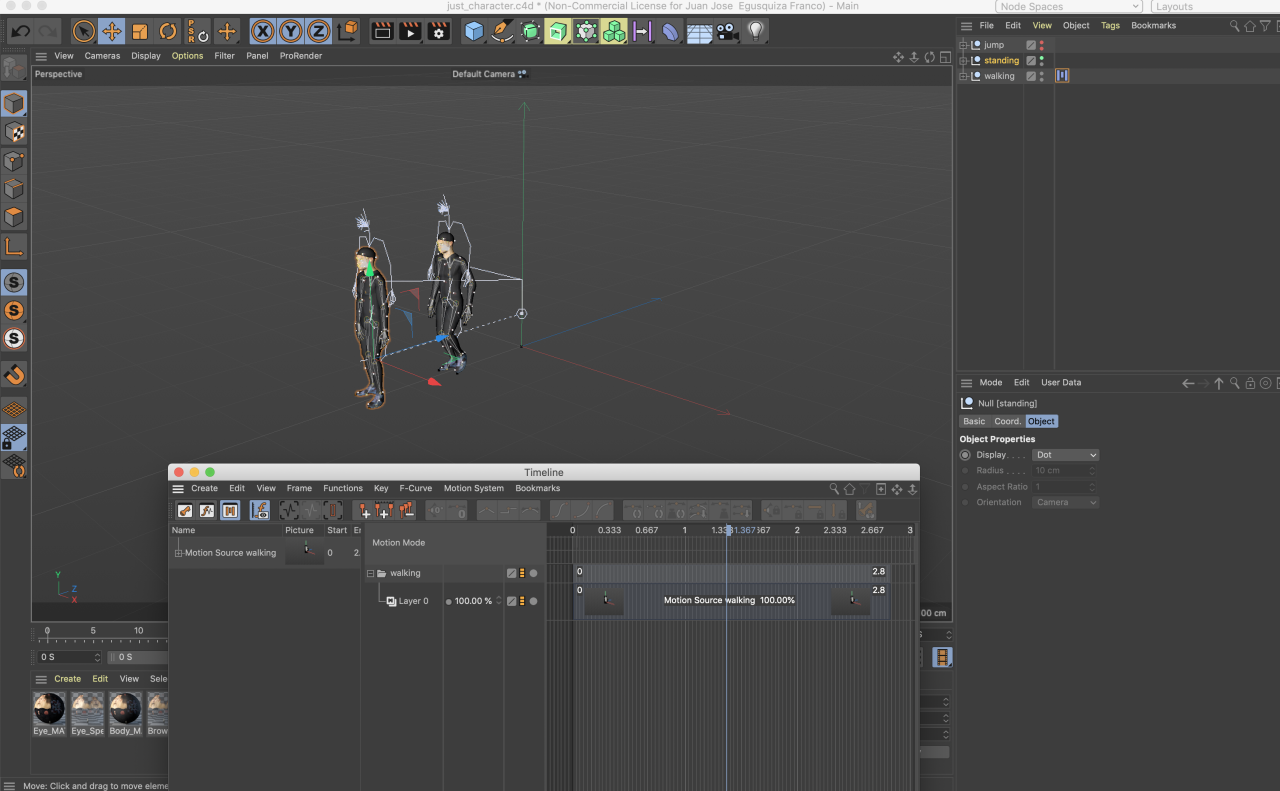Click the Basic tab in Attributes panel

click(x=973, y=421)
